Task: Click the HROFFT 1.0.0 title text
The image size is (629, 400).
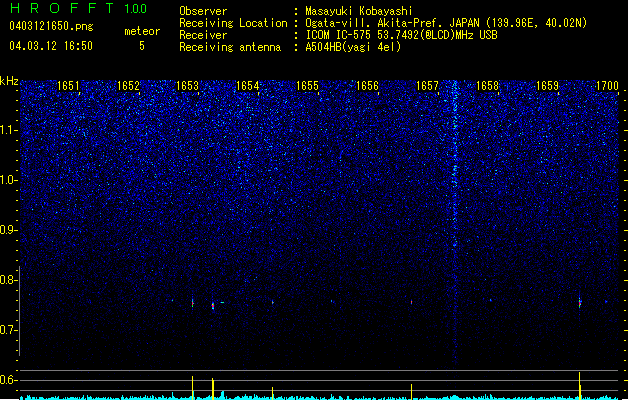Action: [x=79, y=8]
